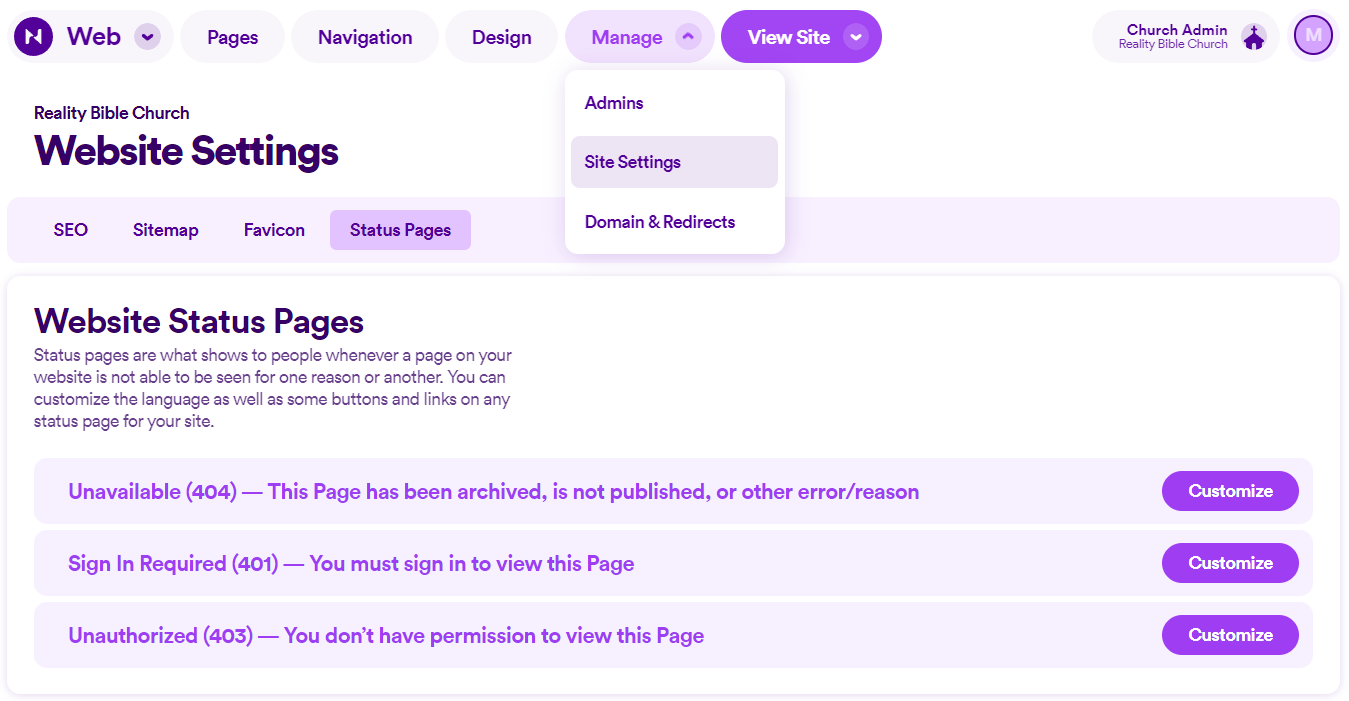Open the View Site dropdown arrow
The image size is (1349, 701).
pos(856,36)
